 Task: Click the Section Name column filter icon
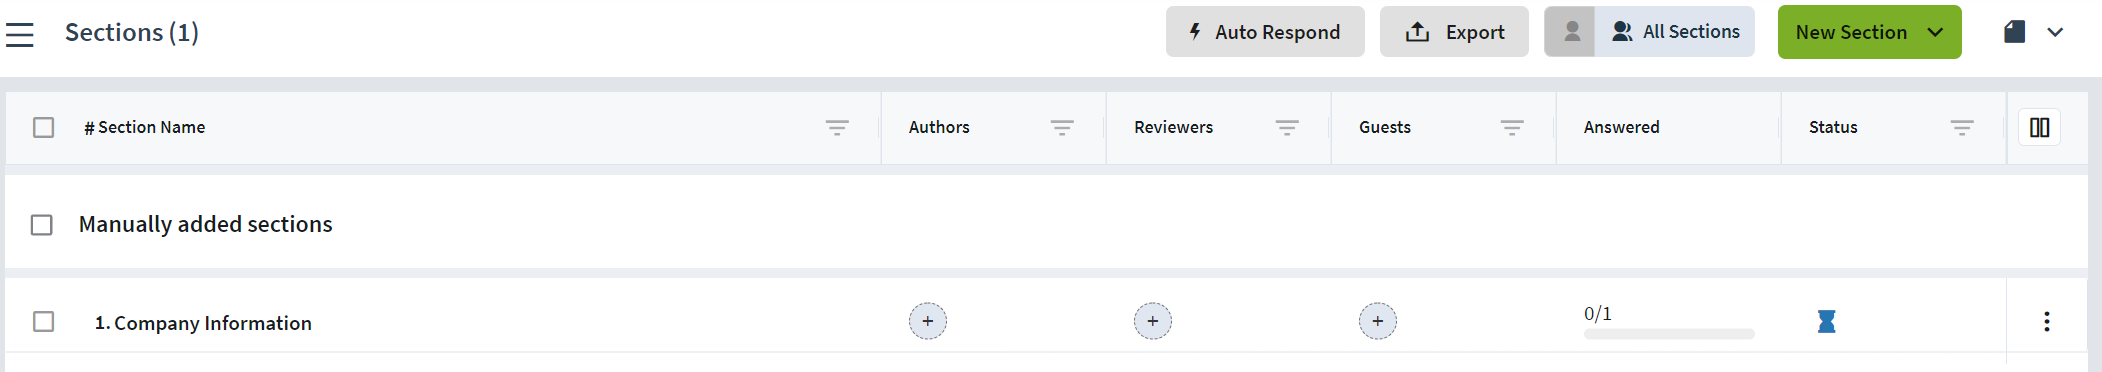(837, 127)
